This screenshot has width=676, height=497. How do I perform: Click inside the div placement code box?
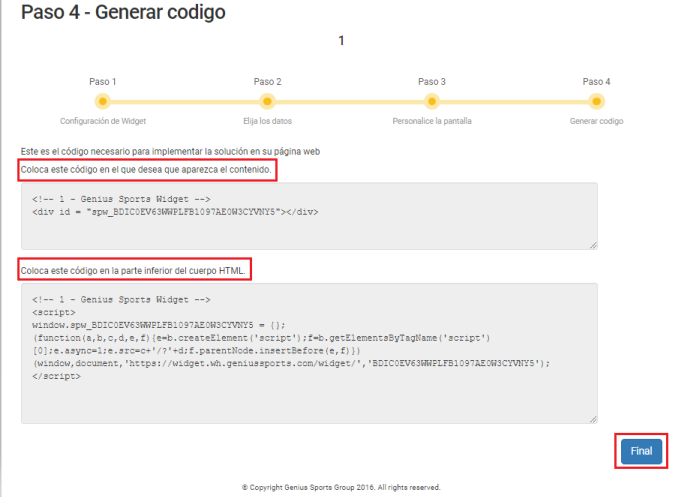(x=309, y=216)
